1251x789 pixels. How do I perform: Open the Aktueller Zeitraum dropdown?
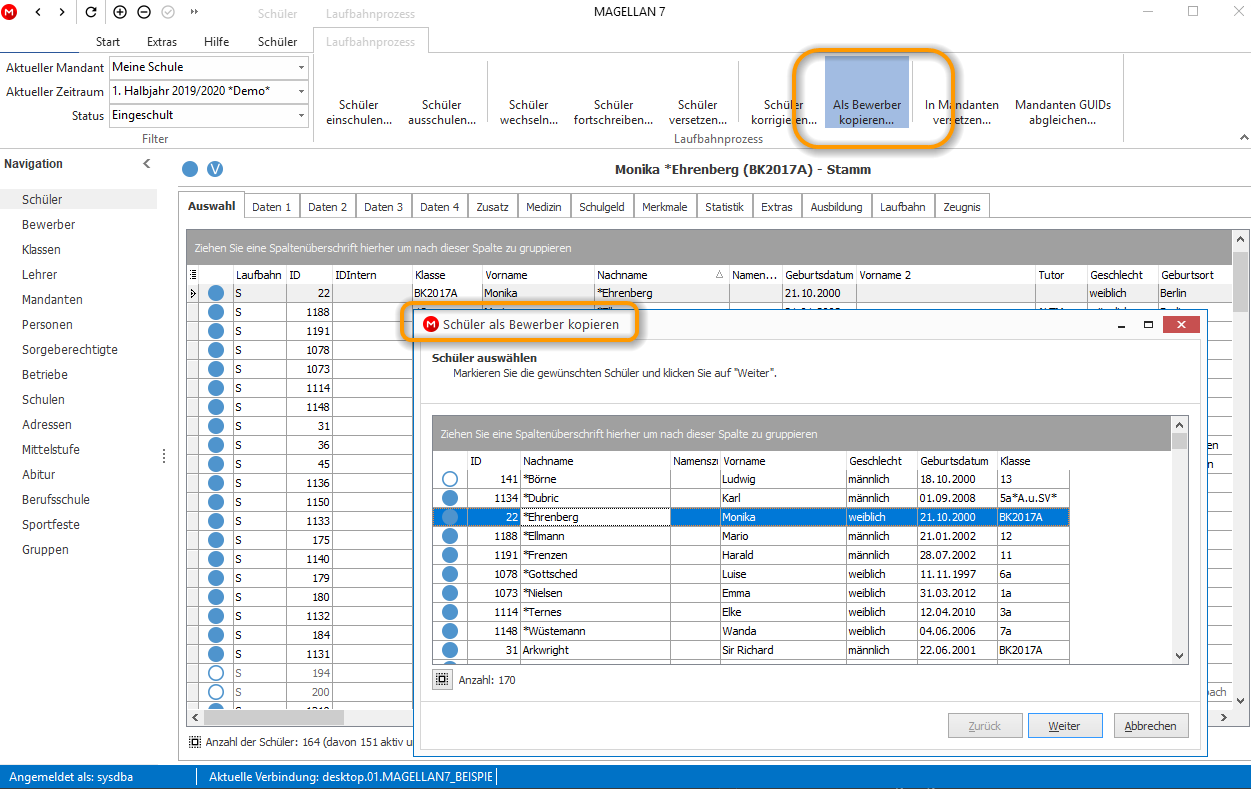pyautogui.click(x=301, y=91)
